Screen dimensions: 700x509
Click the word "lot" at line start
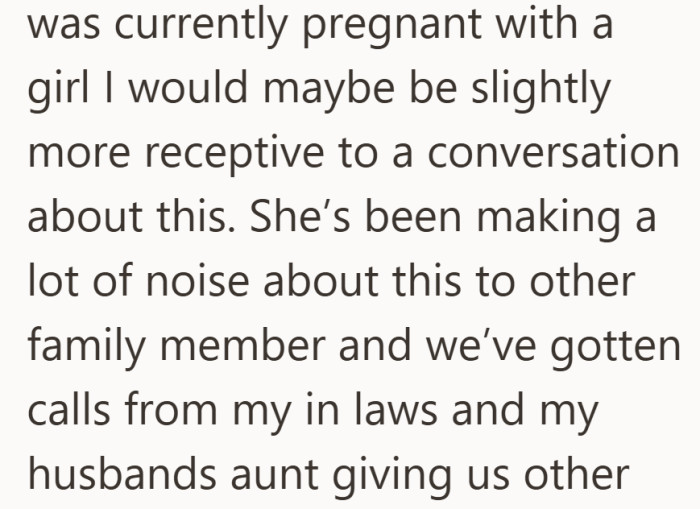pyautogui.click(x=52, y=281)
